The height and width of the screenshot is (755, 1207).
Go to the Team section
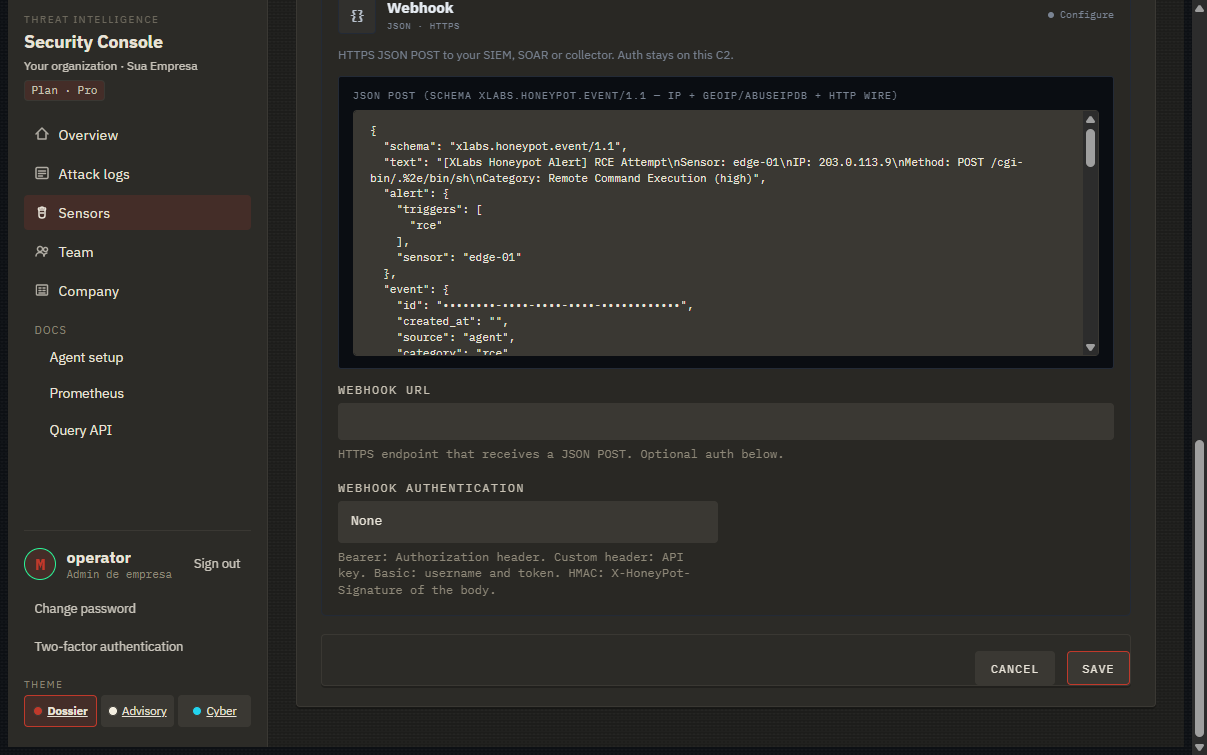[x=137, y=252]
